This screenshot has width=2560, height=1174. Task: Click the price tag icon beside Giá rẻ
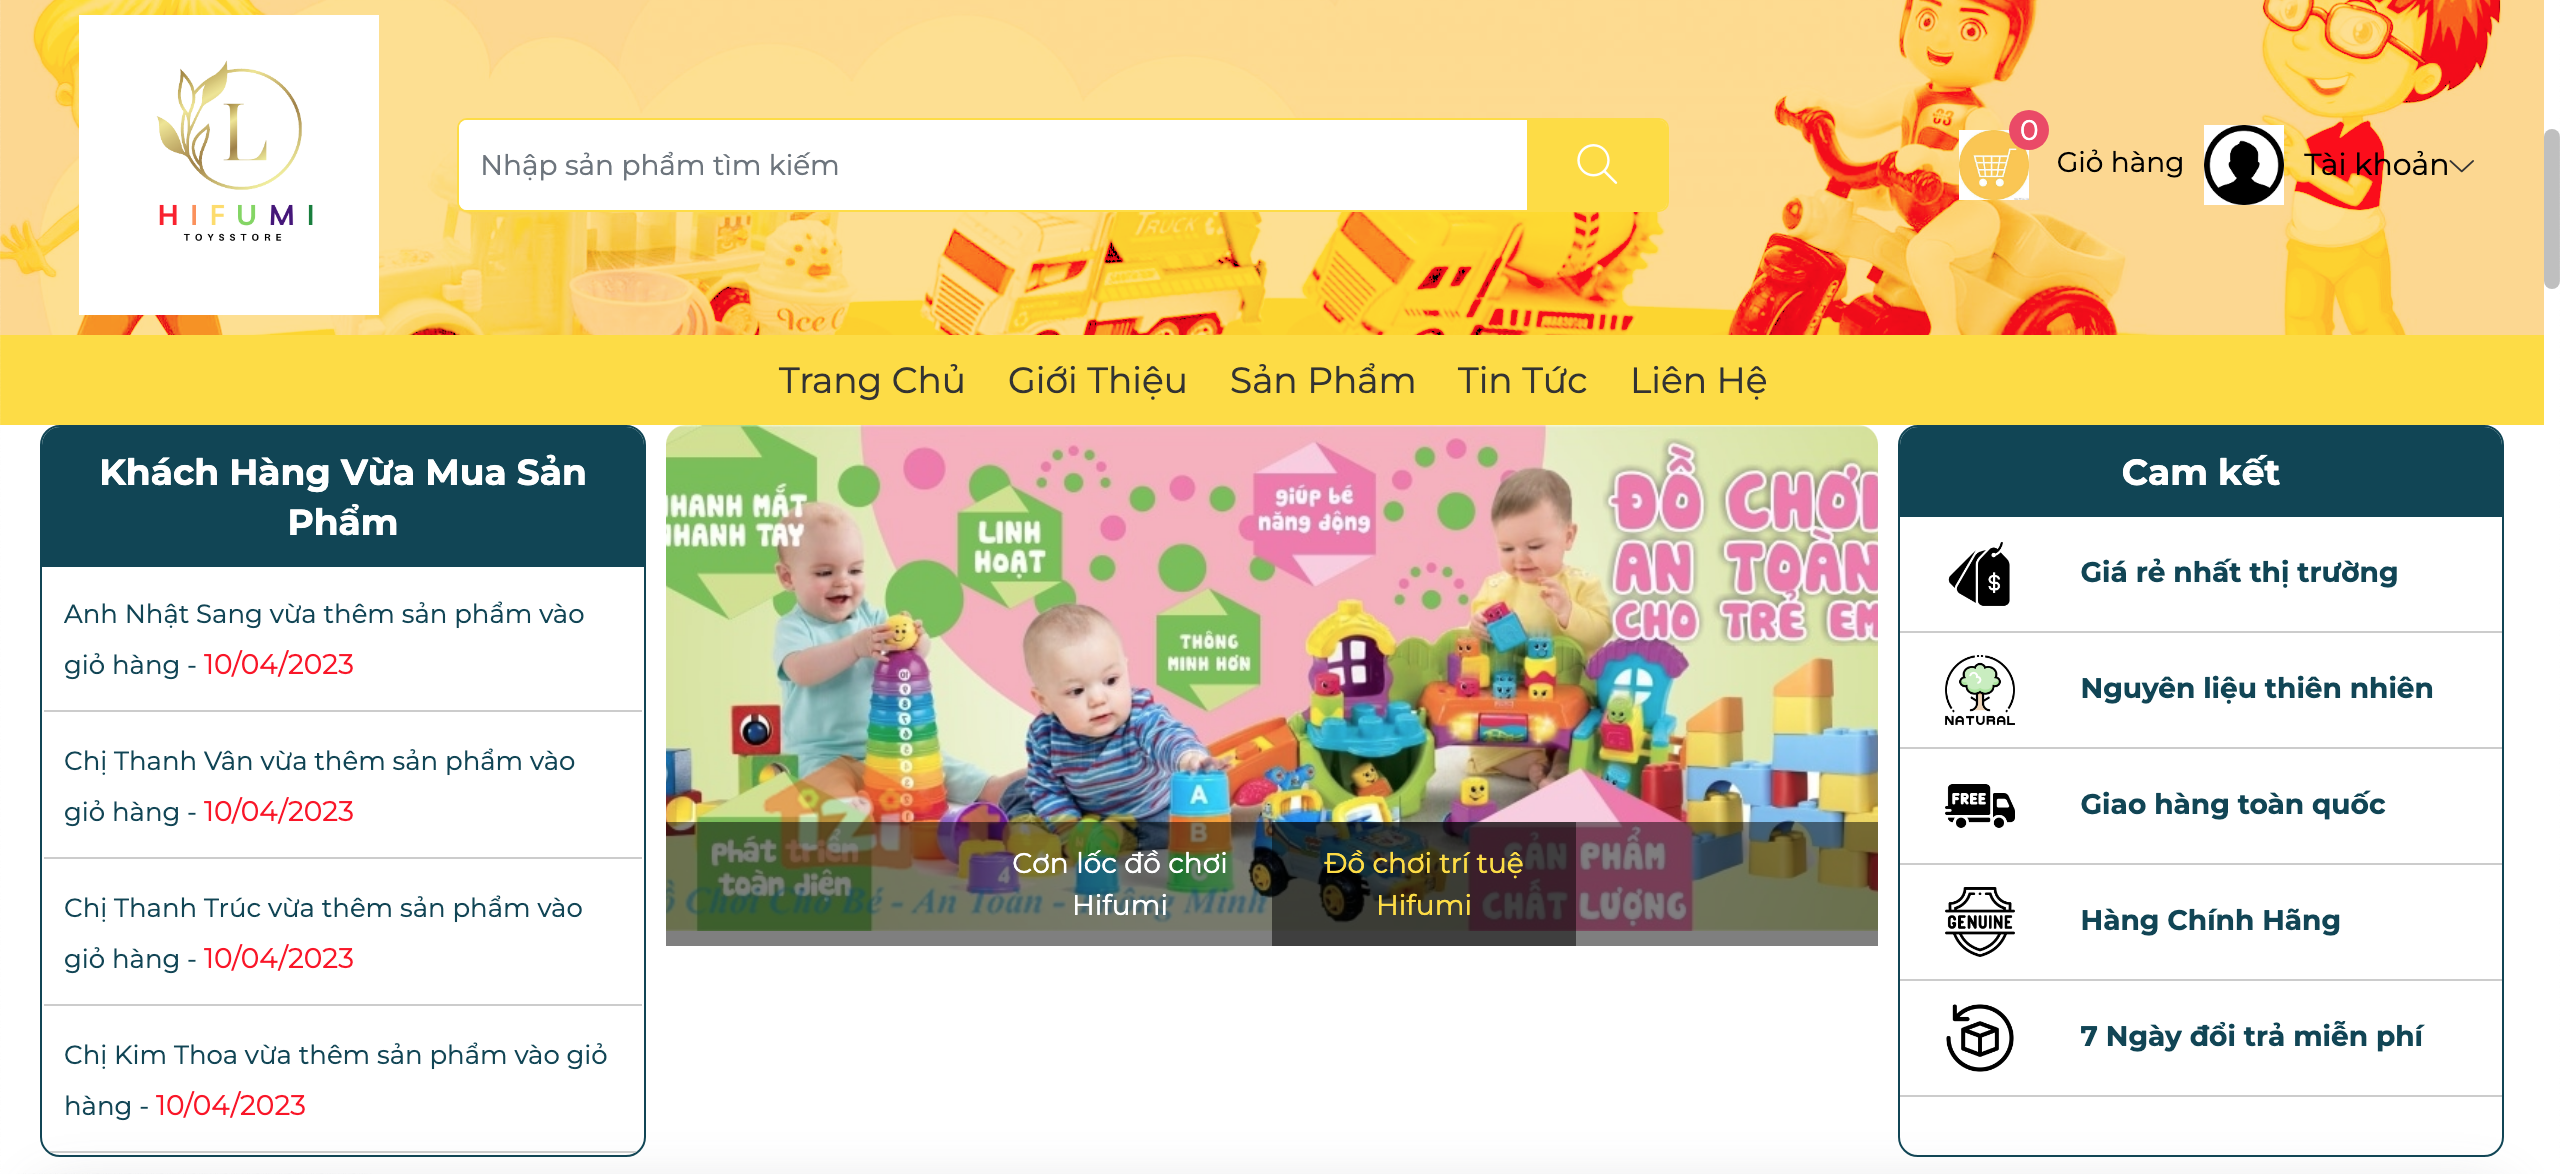click(x=1980, y=574)
